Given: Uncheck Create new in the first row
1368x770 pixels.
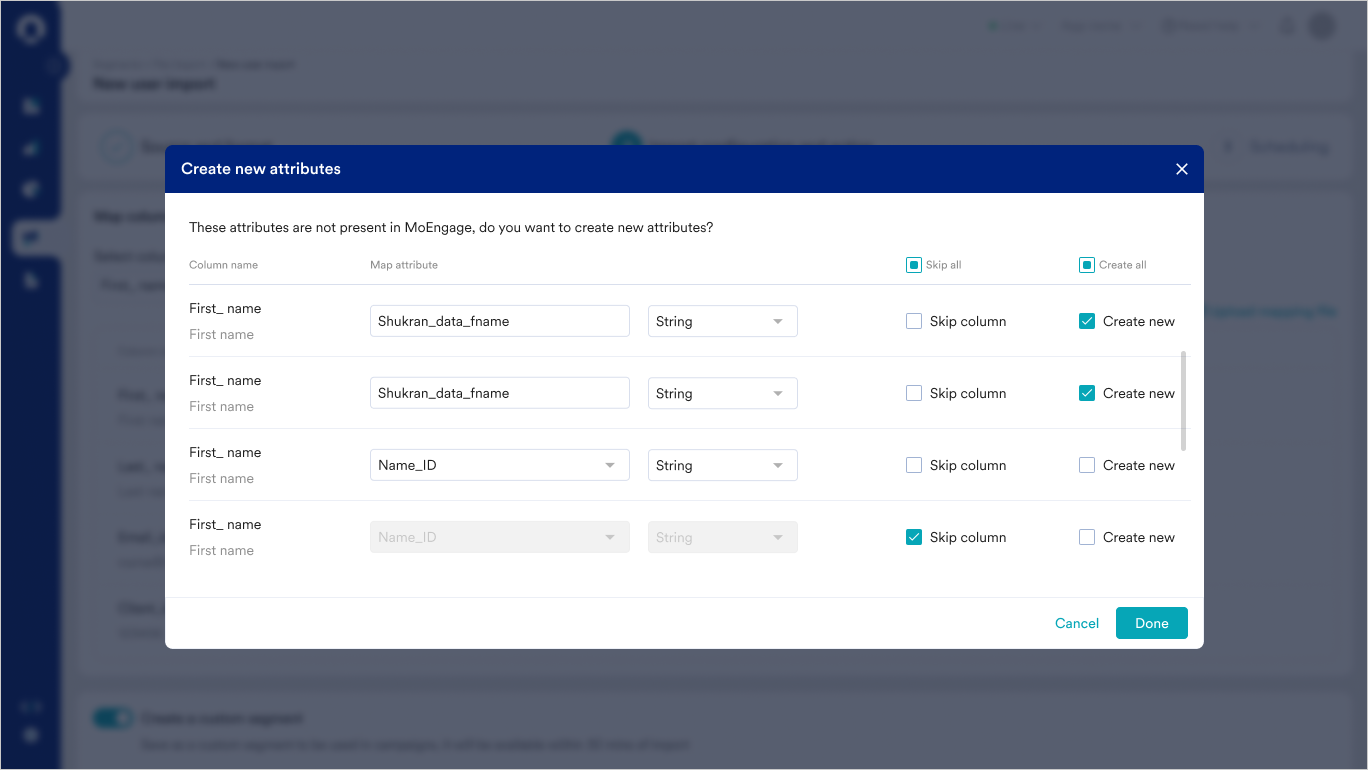Looking at the screenshot, I should [x=1087, y=321].
